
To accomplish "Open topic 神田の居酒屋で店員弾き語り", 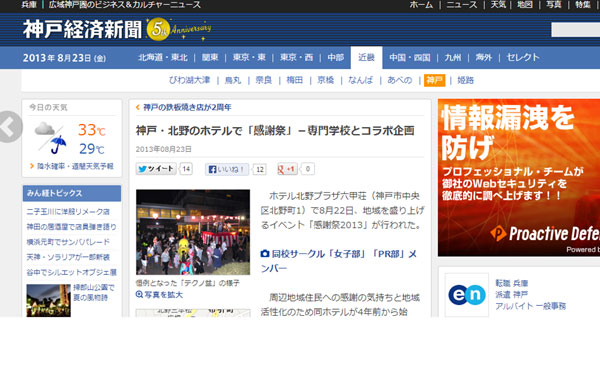I will pos(72,227).
